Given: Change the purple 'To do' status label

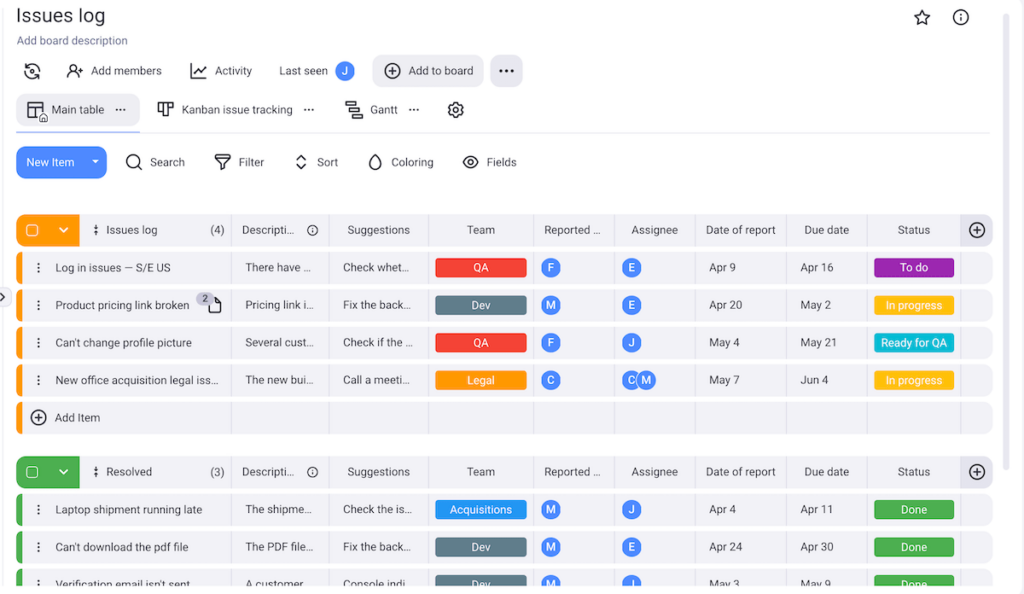Looking at the screenshot, I should (913, 267).
